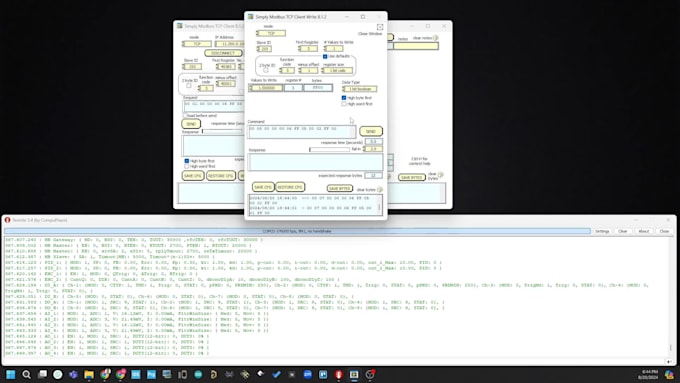The image size is (680, 383).
Task: Open Task View from the taskbar
Action: (x=42, y=374)
